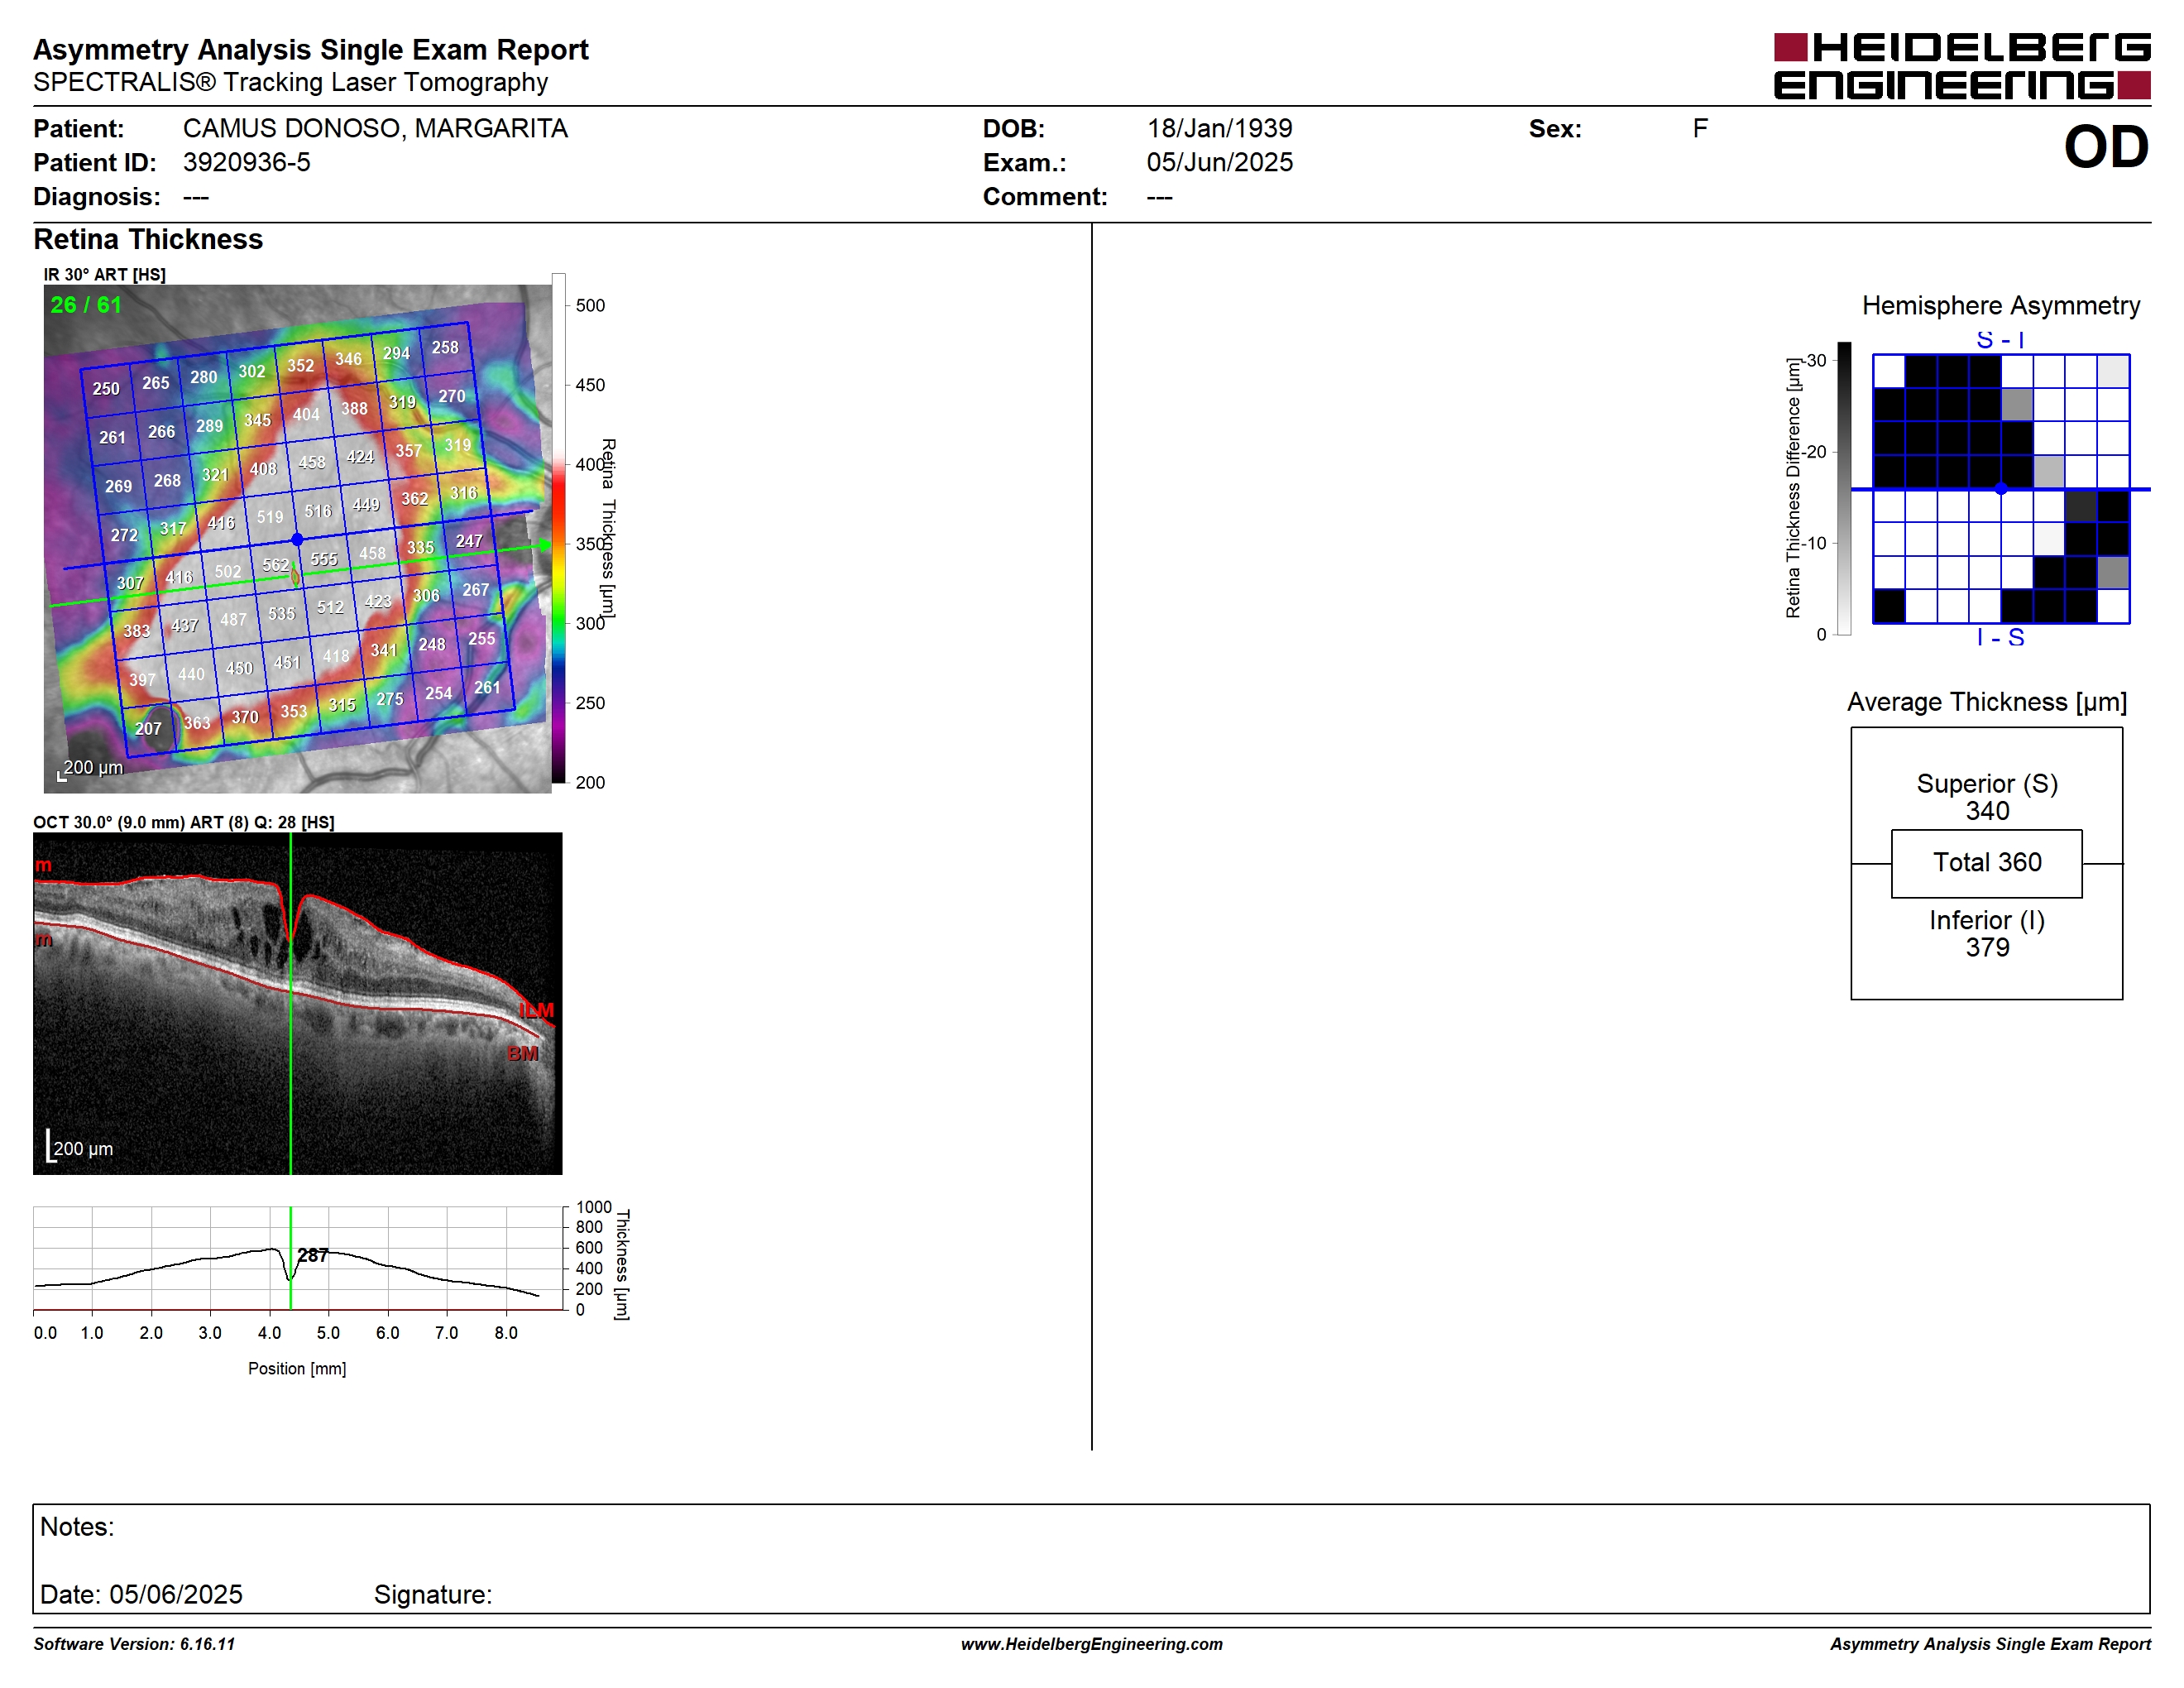Click the OCT 30.0° (9.0 mm) ART label
This screenshot has height=1688, width=2184.
184,823
